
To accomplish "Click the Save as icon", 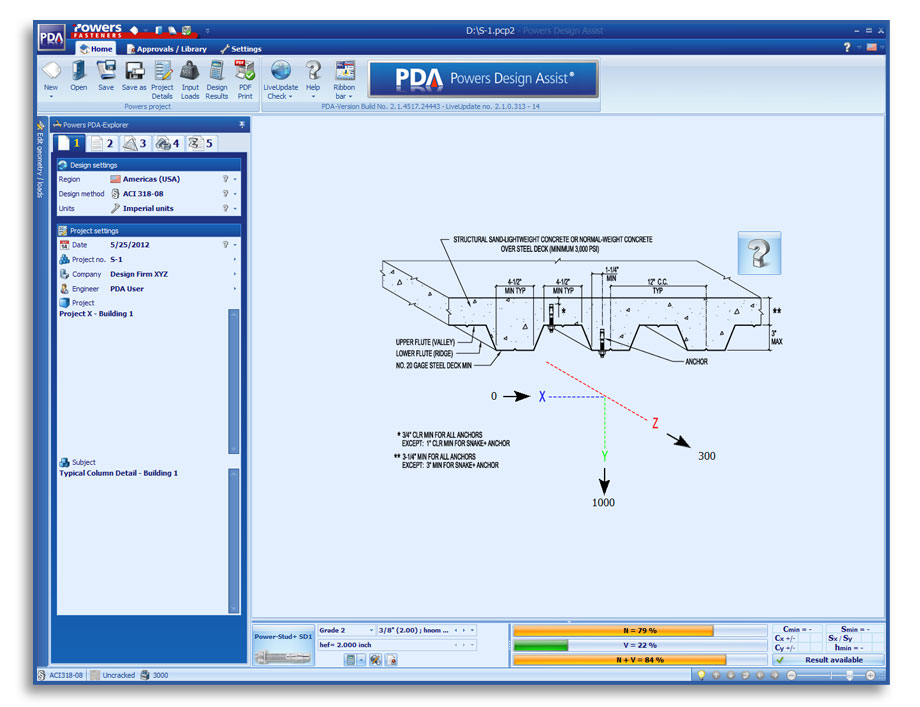I will (x=134, y=72).
